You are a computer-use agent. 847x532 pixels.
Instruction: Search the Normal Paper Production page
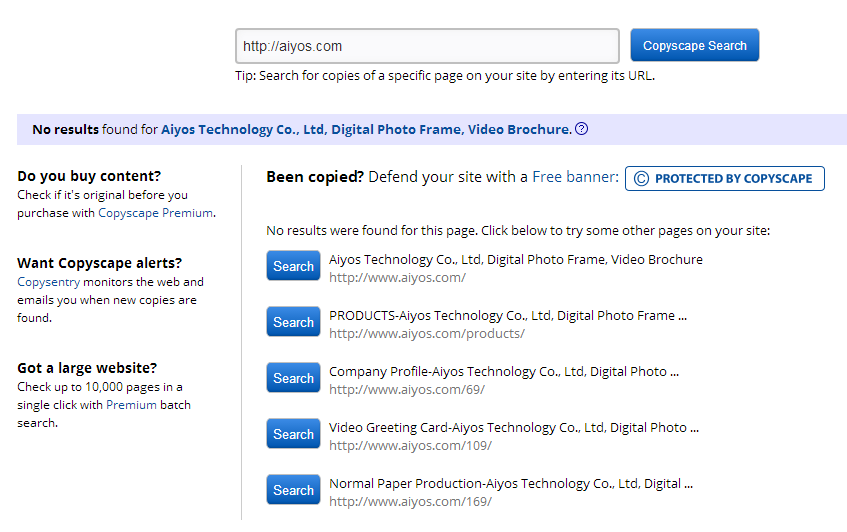click(x=293, y=490)
